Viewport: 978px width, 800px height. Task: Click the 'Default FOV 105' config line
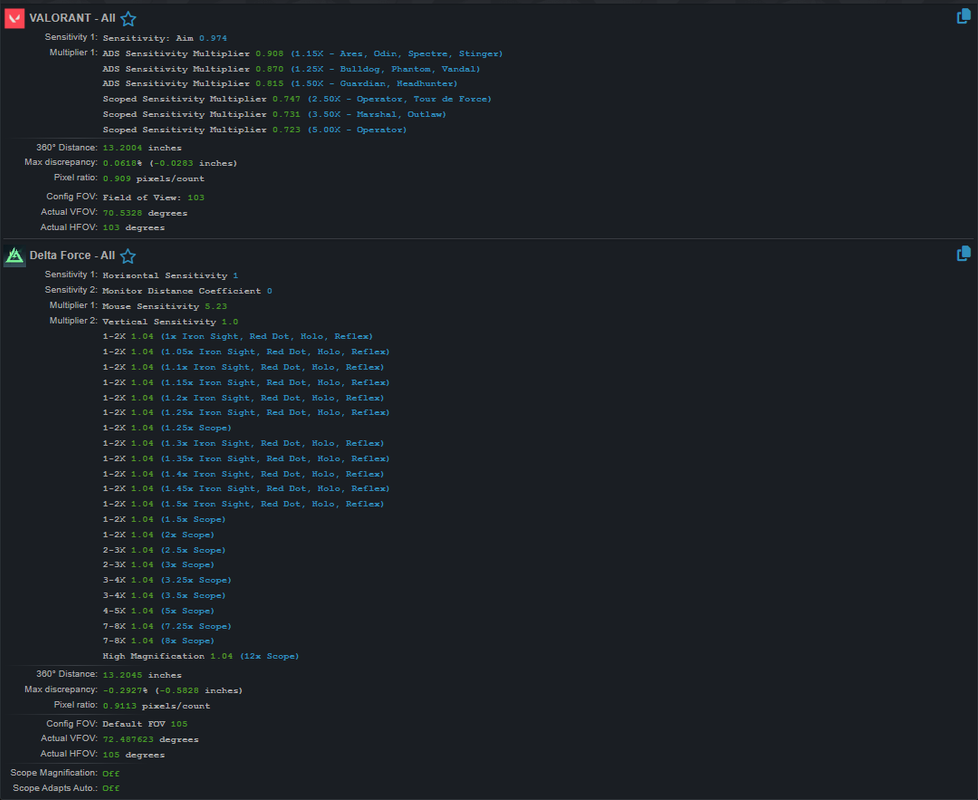(x=145, y=725)
